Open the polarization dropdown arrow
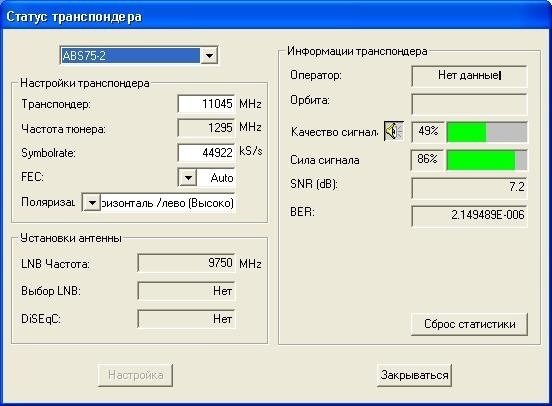Viewport: 552px width, 406px height. pos(92,203)
